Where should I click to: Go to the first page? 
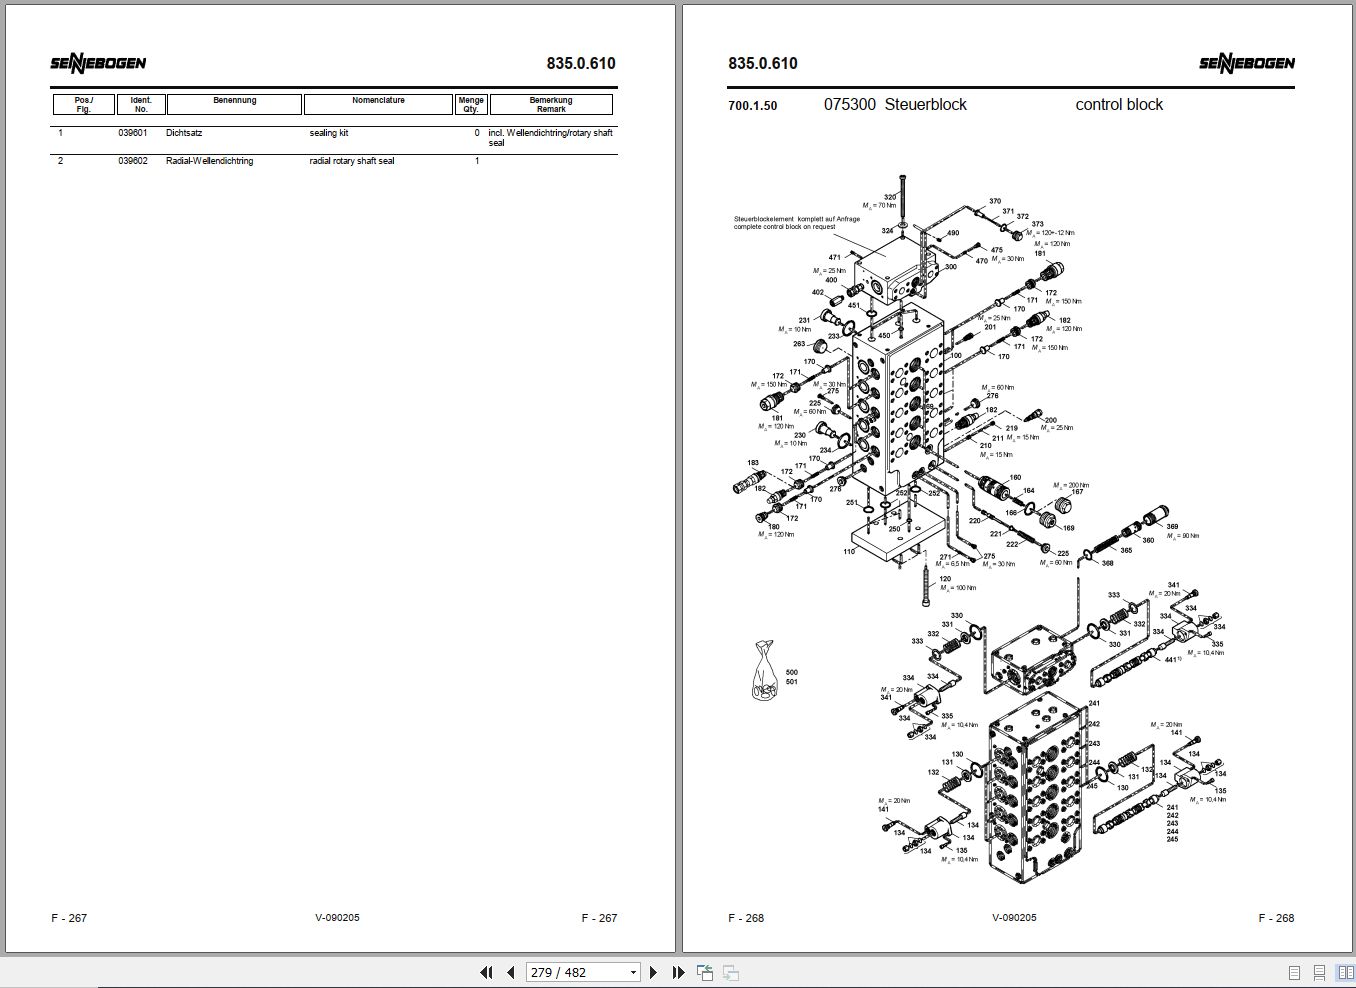tap(487, 972)
